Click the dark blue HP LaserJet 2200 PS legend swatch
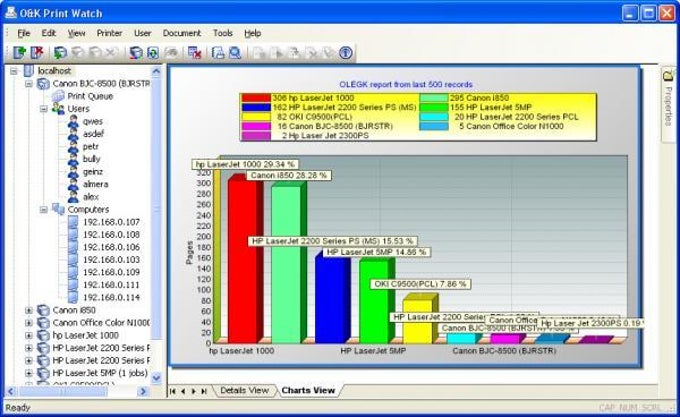The width and height of the screenshot is (680, 417). coord(256,108)
